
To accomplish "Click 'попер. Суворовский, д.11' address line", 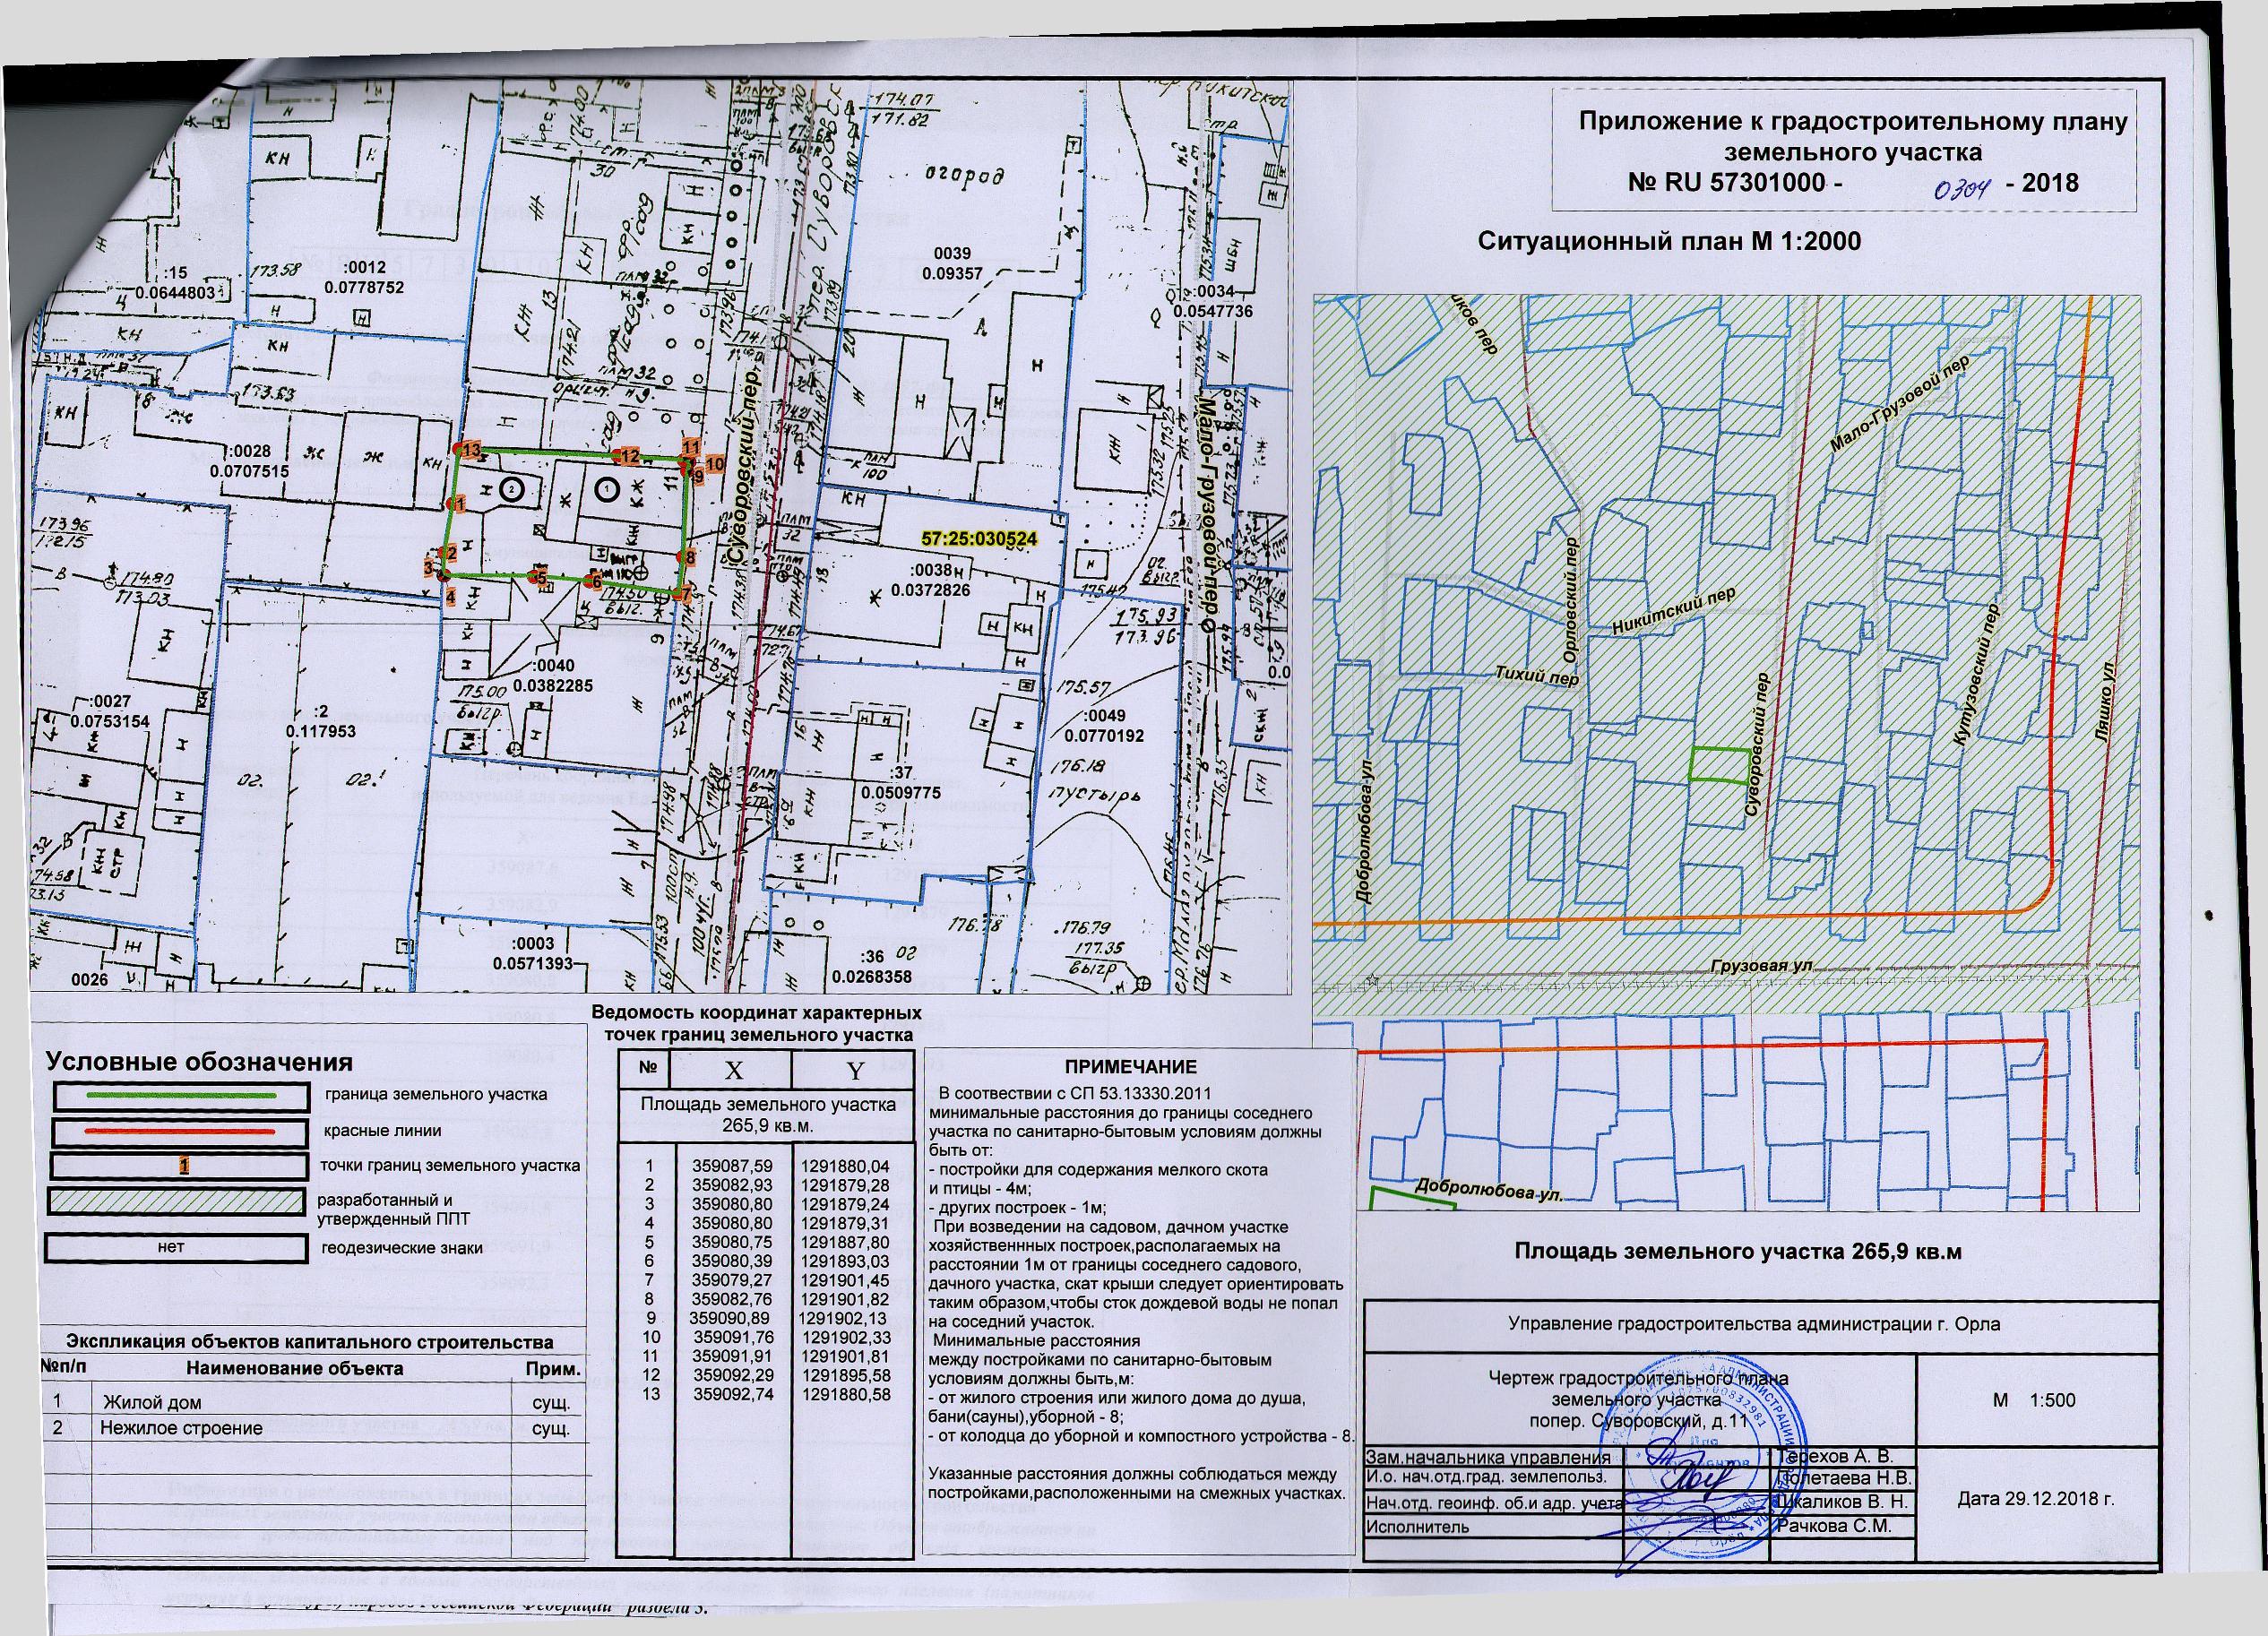I will (1638, 1420).
